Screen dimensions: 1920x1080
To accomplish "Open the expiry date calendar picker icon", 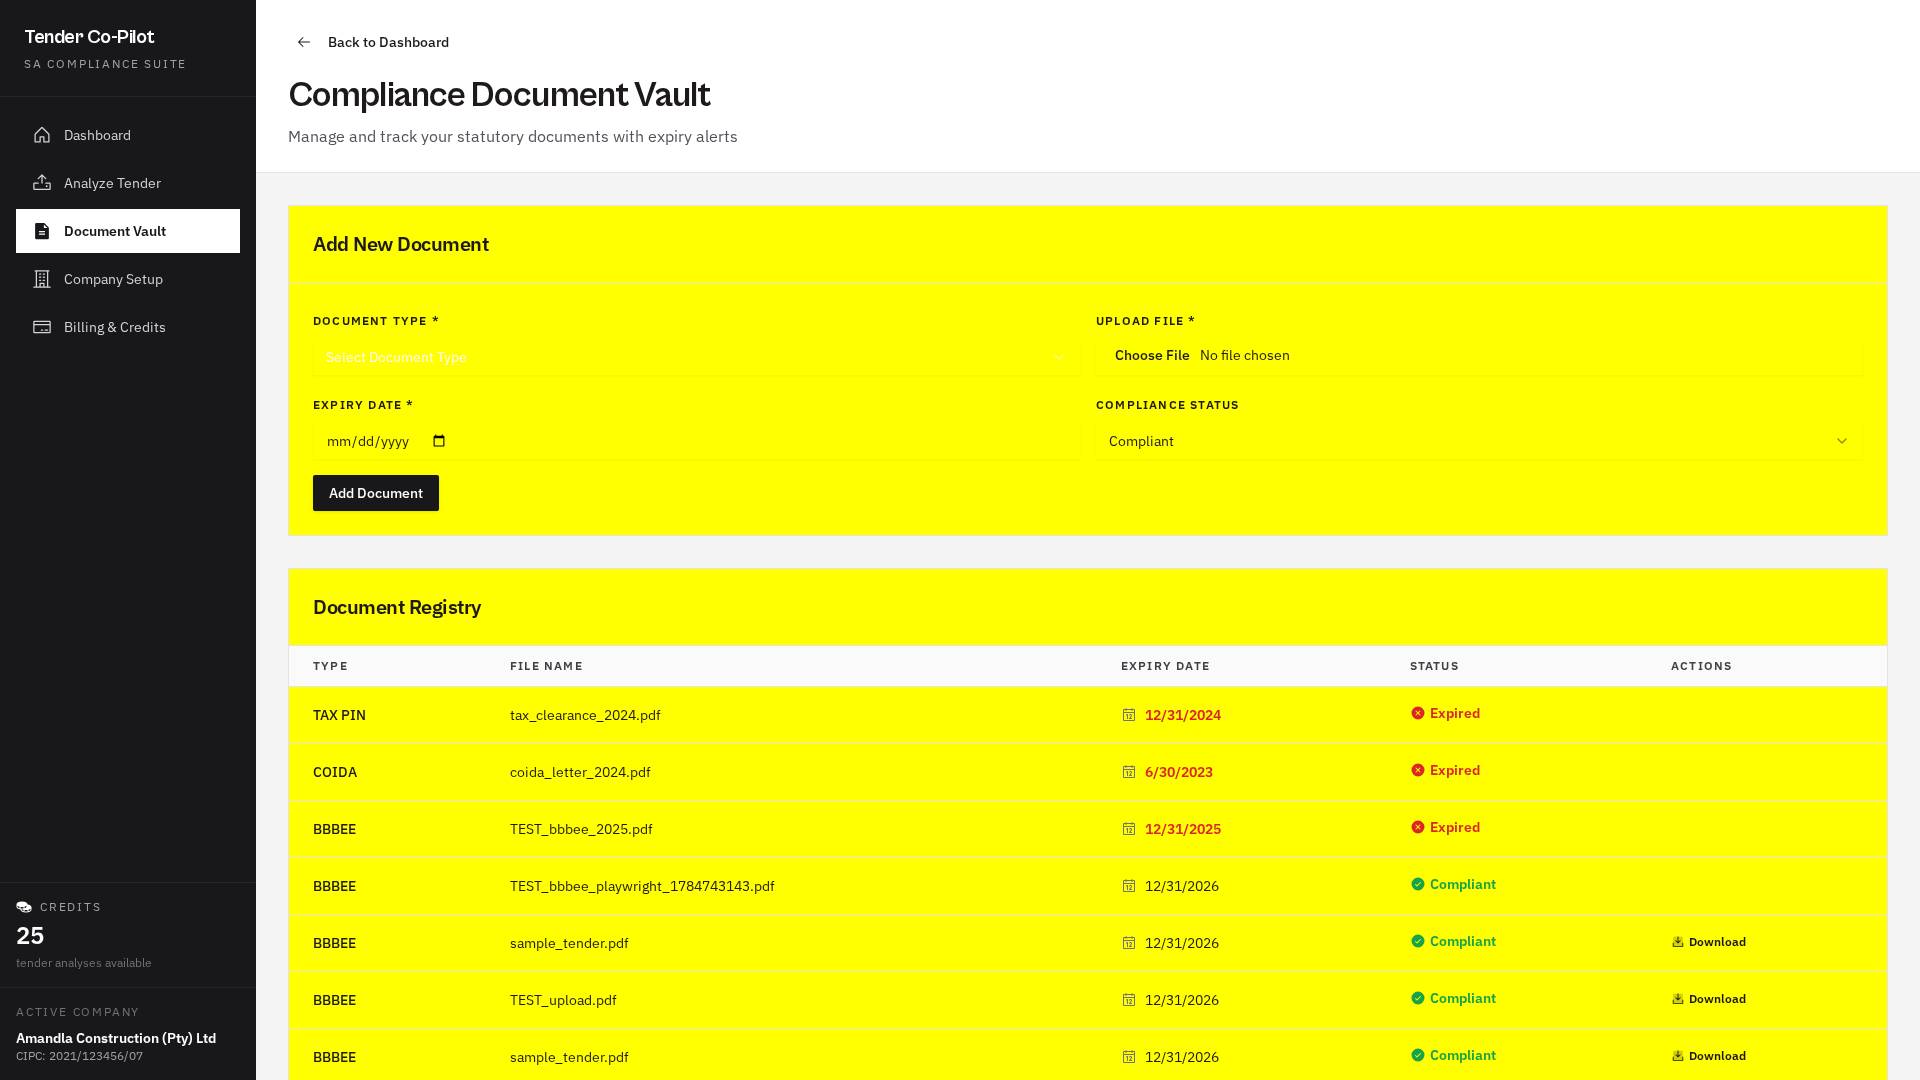I will point(439,441).
